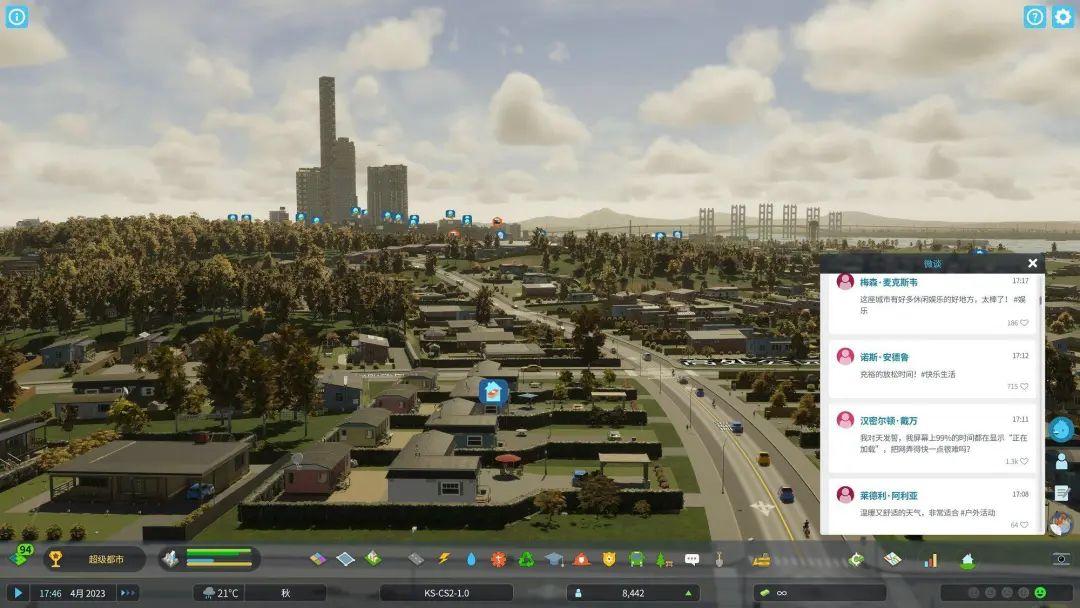1080x608 pixels.
Task: Open the Zones tool in the toolbar
Action: 318,558
